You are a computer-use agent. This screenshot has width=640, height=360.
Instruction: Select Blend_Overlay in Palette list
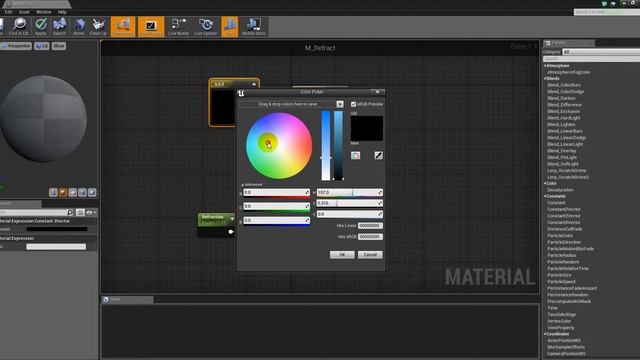click(562, 151)
